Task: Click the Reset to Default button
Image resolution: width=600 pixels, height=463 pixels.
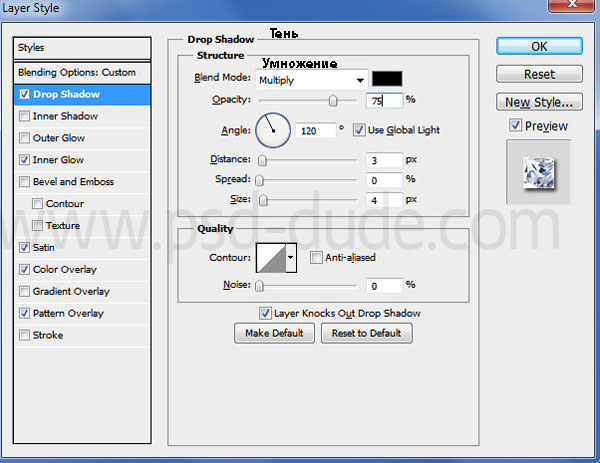Action: [367, 333]
